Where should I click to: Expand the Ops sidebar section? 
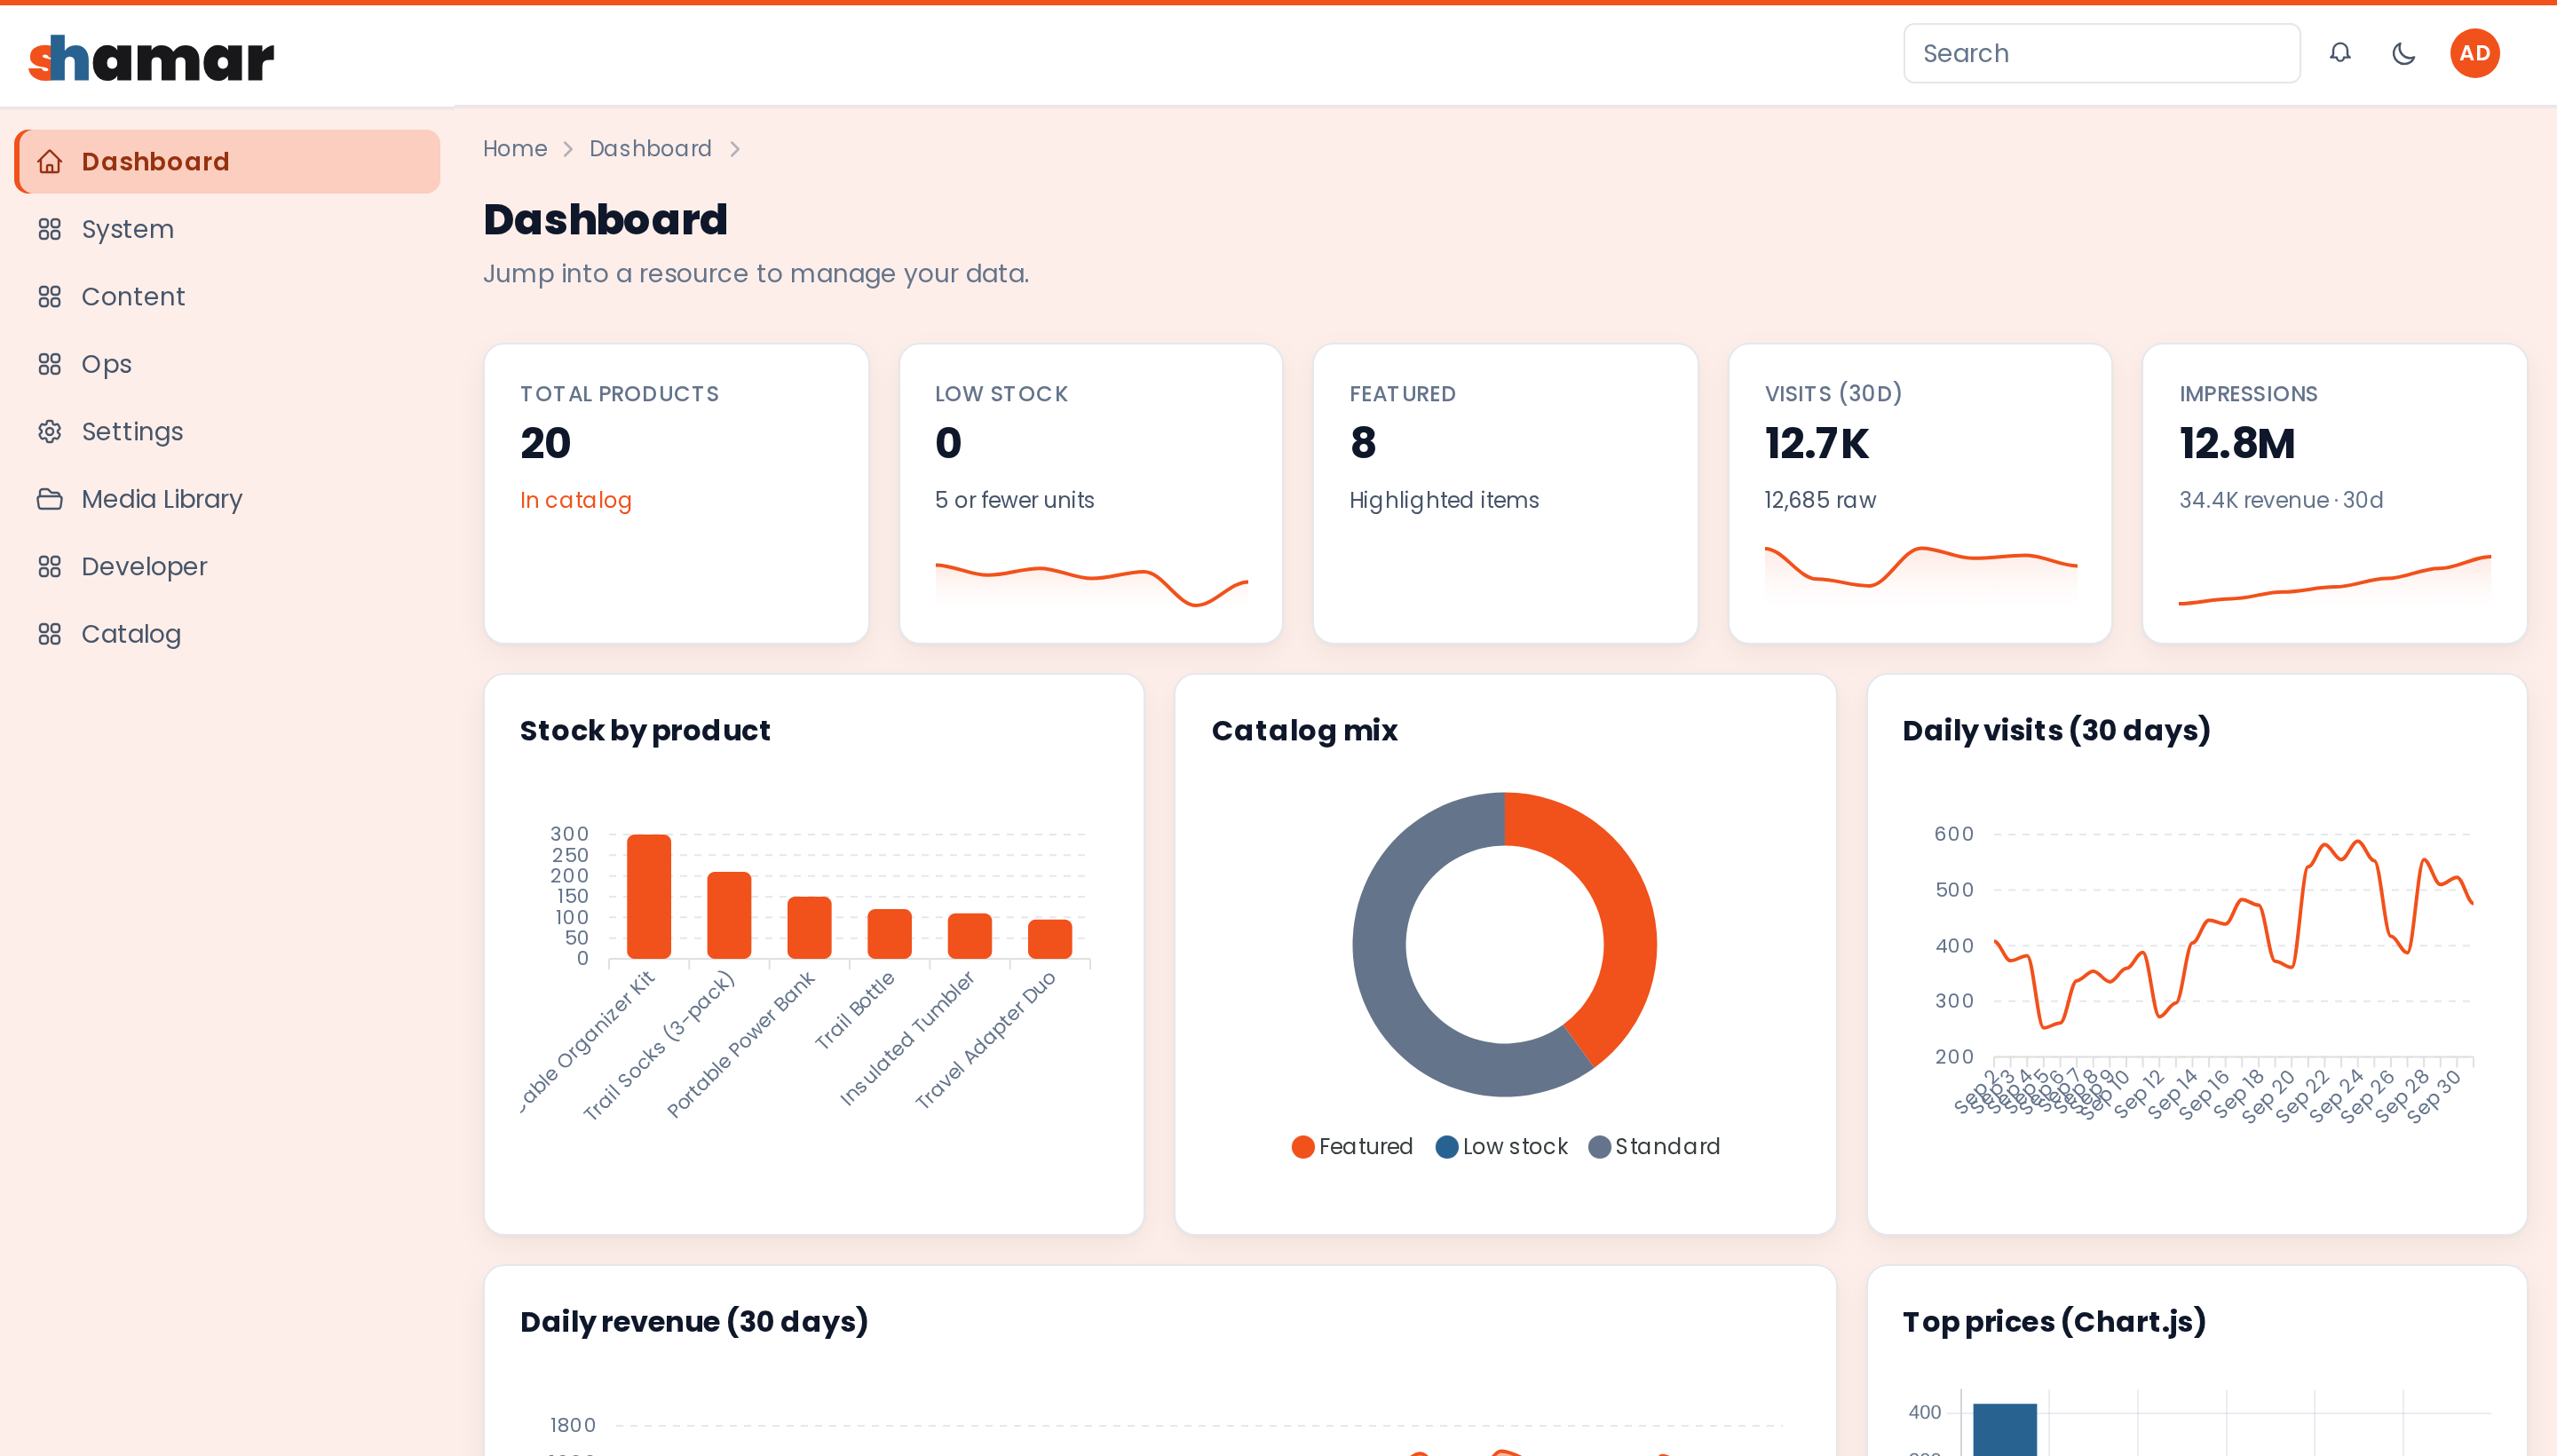tap(228, 364)
